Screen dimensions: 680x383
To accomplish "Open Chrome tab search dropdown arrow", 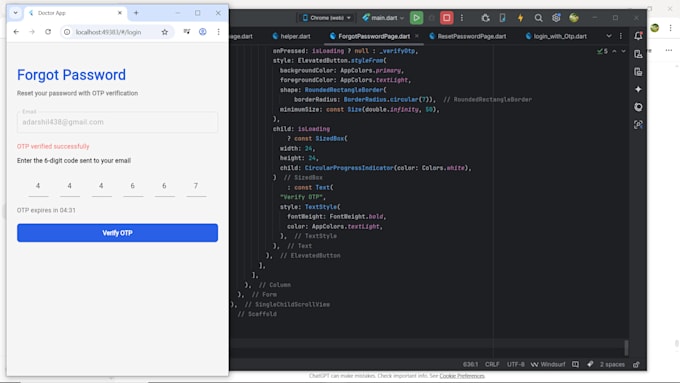I will click(16, 13).
